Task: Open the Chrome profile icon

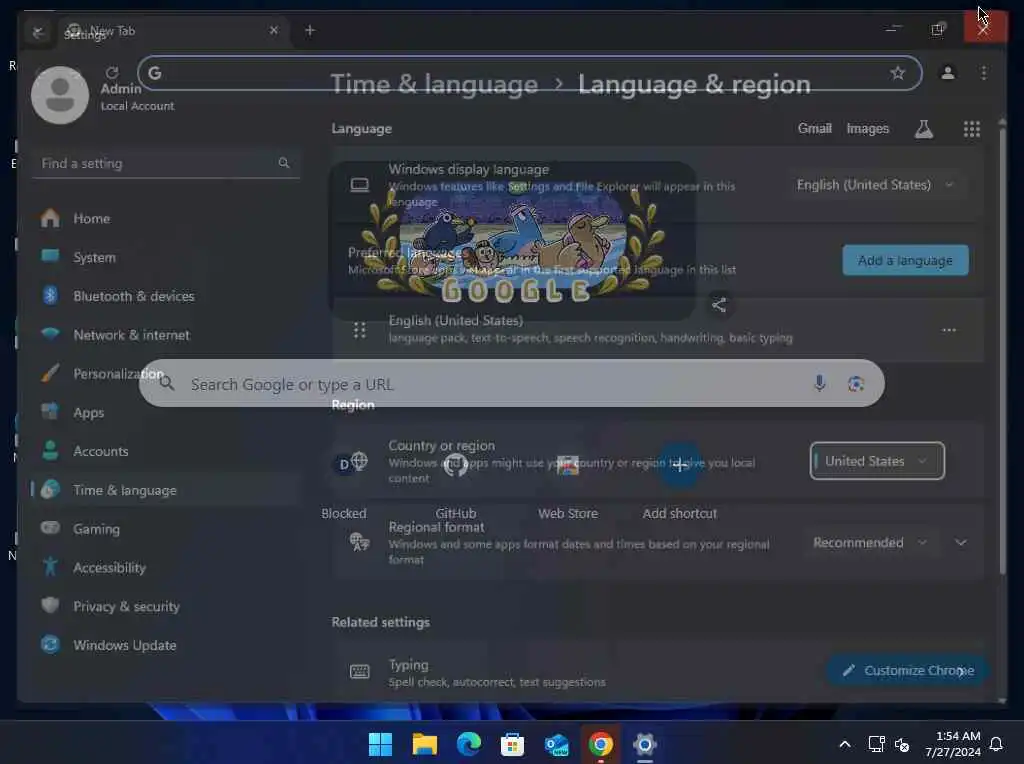Action: point(948,72)
